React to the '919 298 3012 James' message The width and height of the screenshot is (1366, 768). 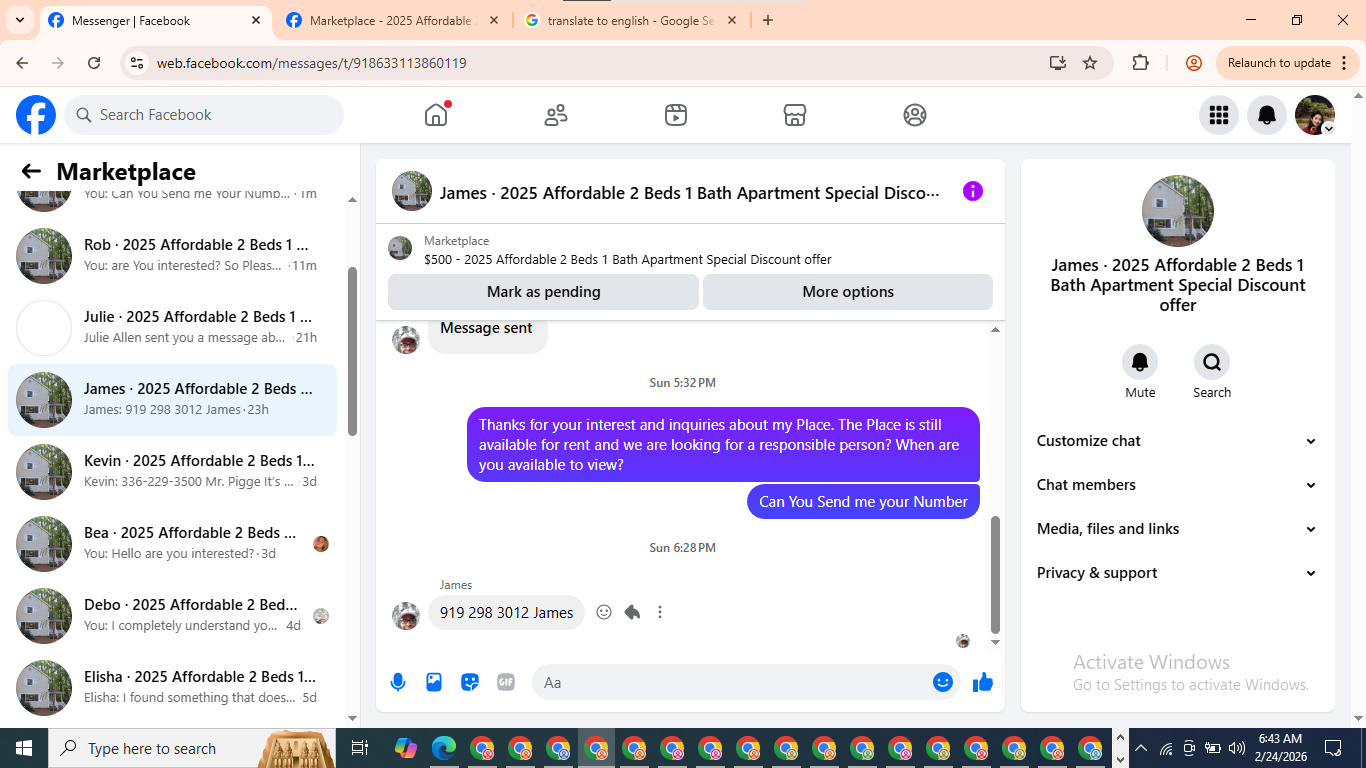[604, 612]
